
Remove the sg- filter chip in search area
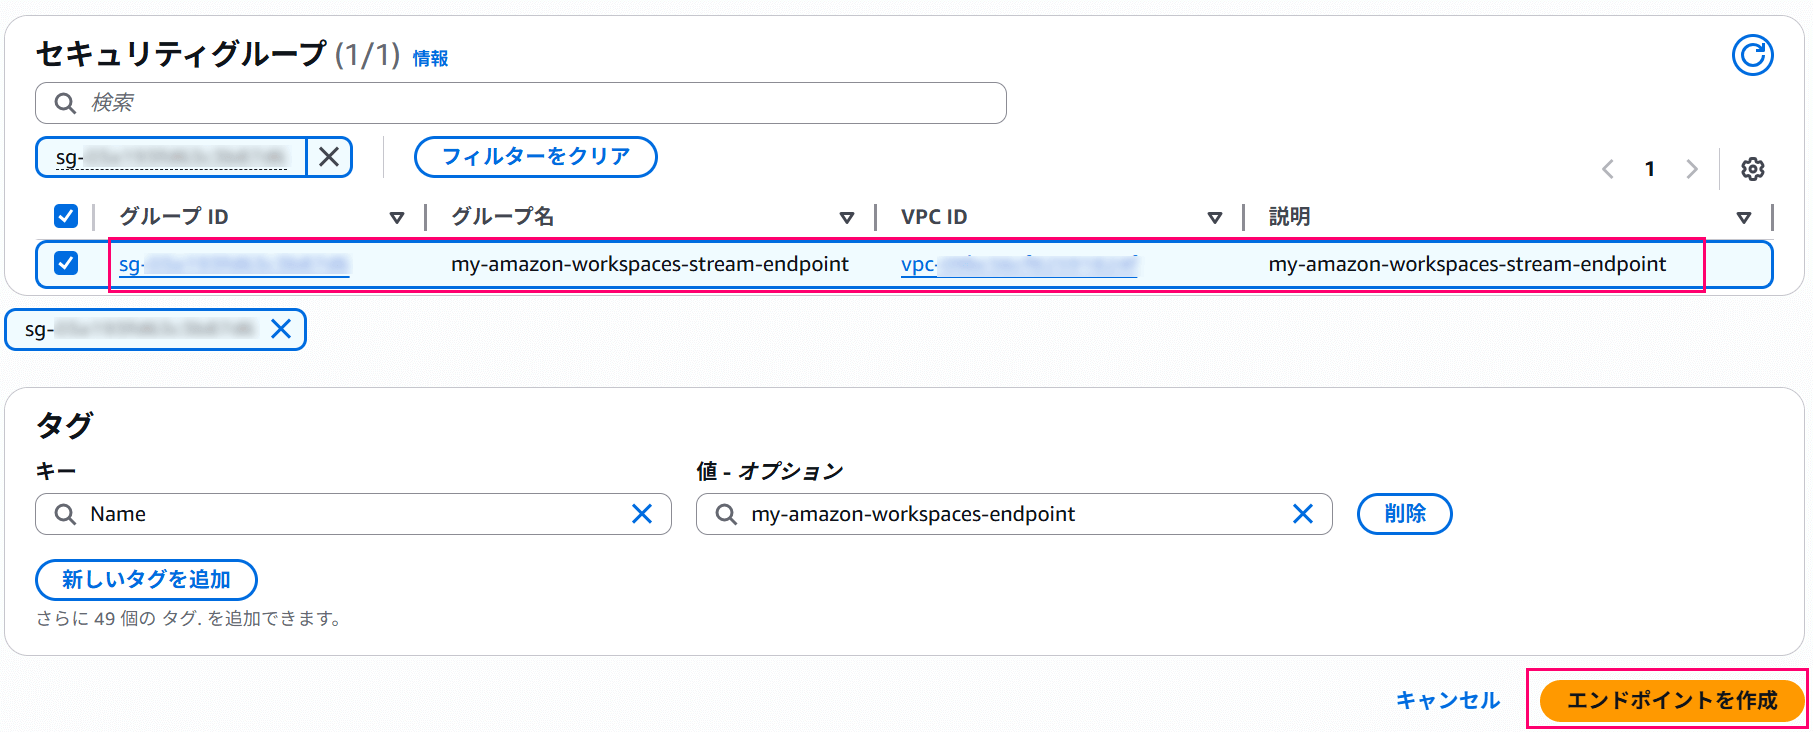tap(329, 157)
